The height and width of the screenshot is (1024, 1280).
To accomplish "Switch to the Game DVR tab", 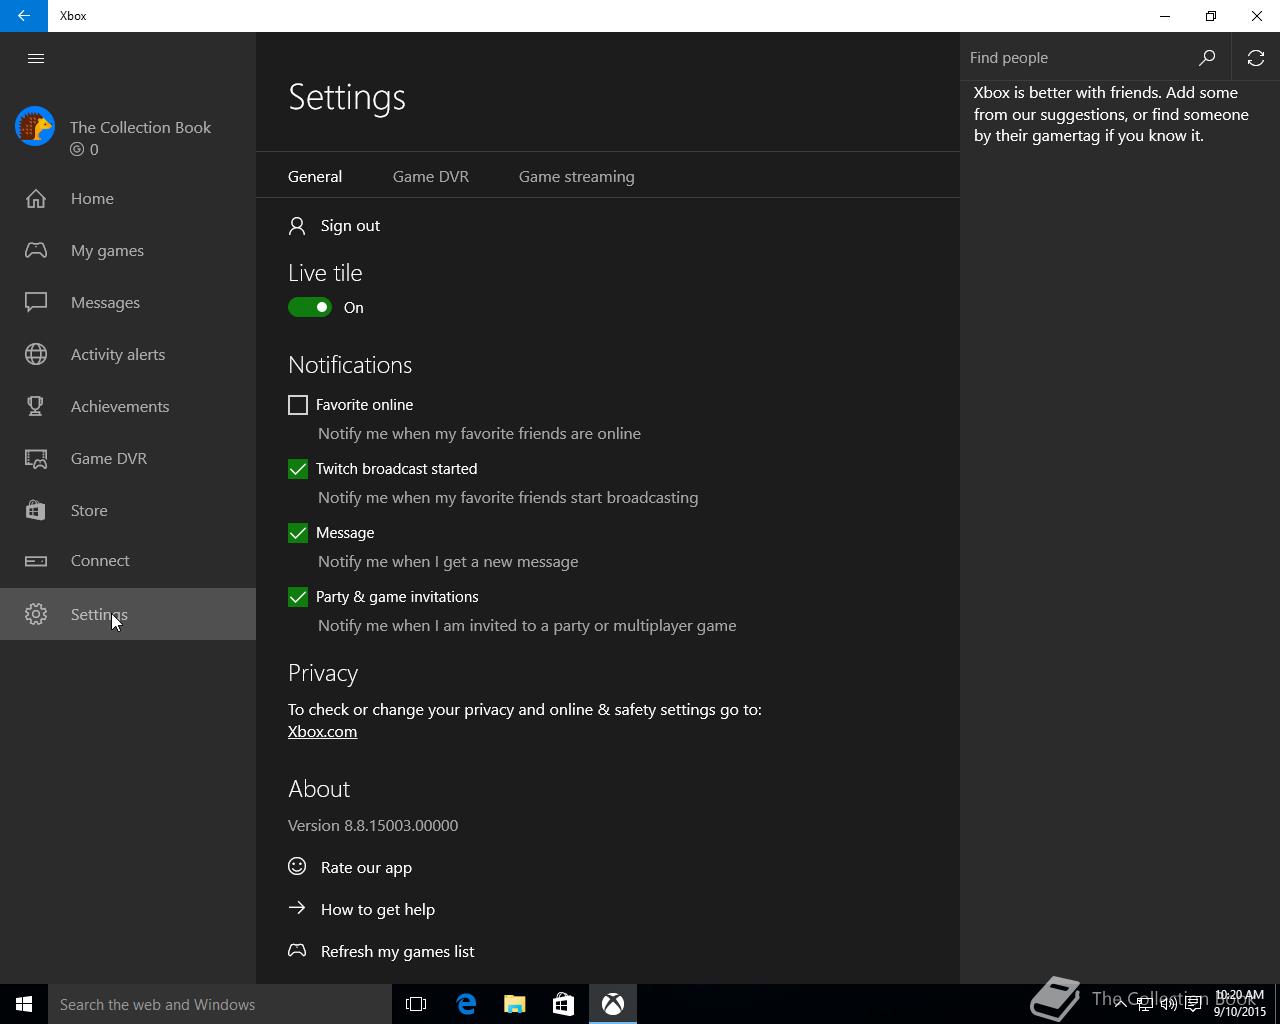I will pyautogui.click(x=431, y=176).
